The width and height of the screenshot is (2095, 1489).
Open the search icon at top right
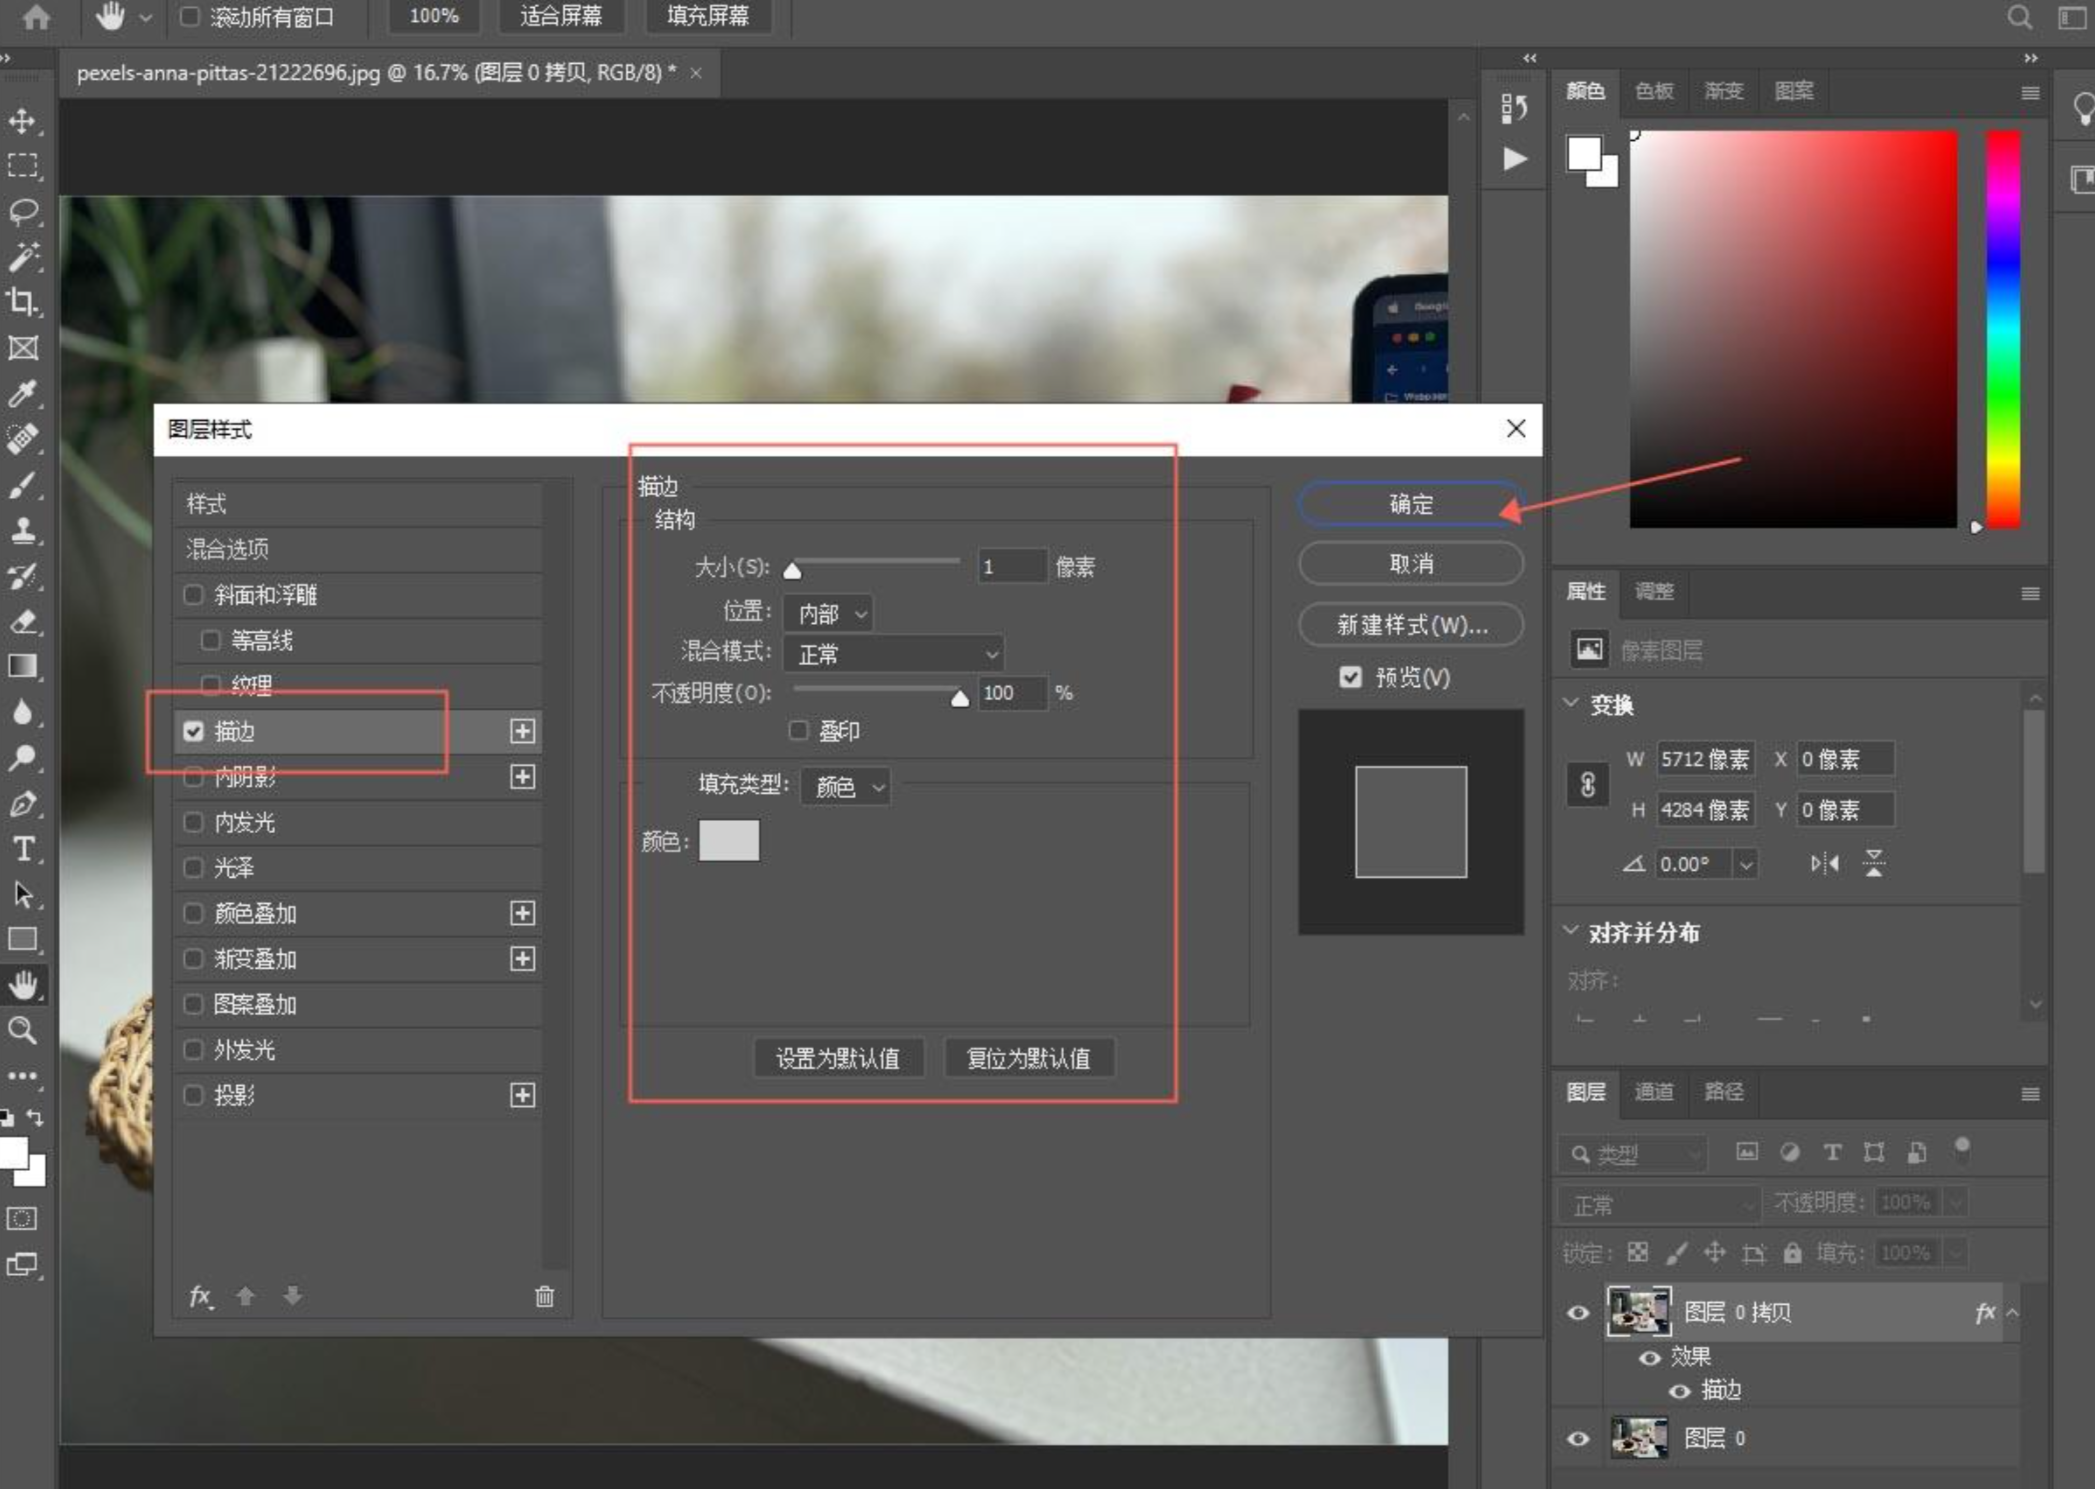pos(2019,17)
